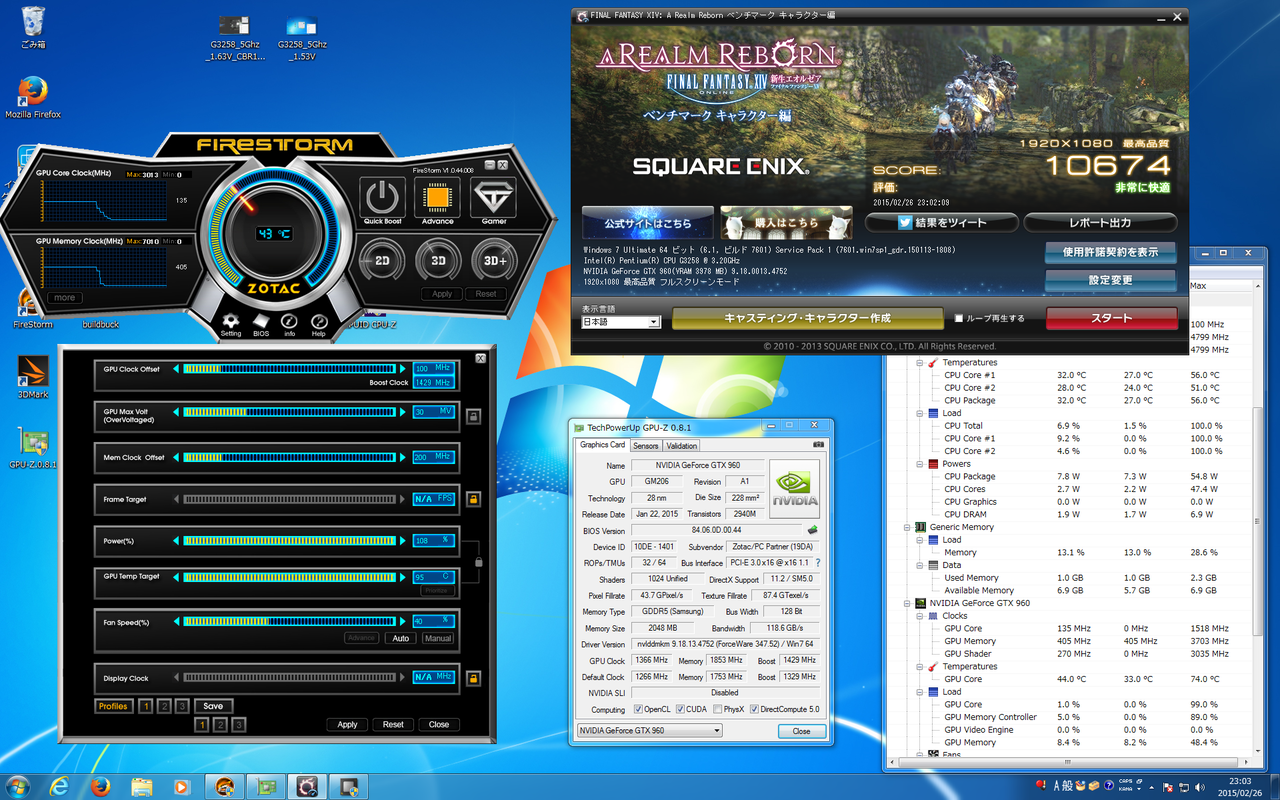
Task: Adjust the GPU Clock Offset slider bar
Action: point(291,369)
